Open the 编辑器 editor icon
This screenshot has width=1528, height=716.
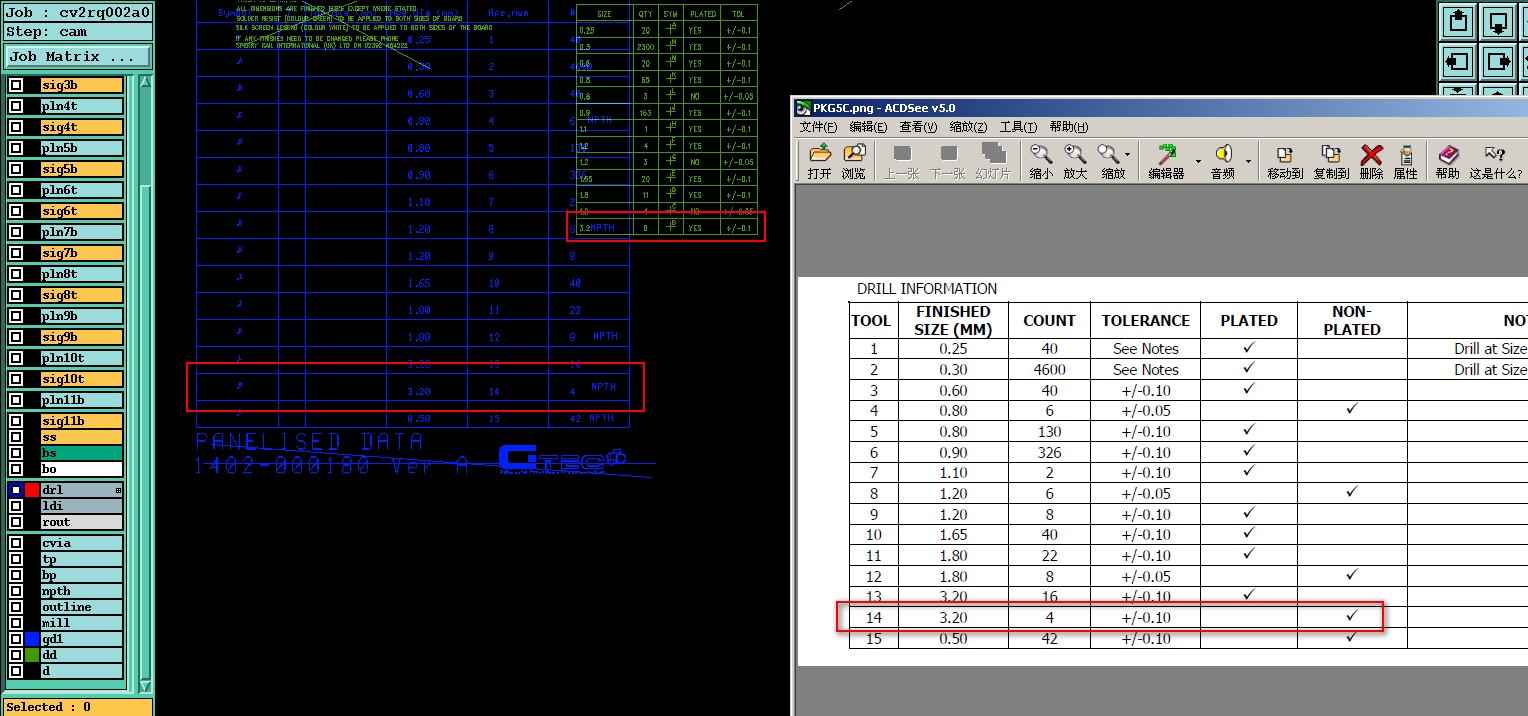tap(1166, 154)
